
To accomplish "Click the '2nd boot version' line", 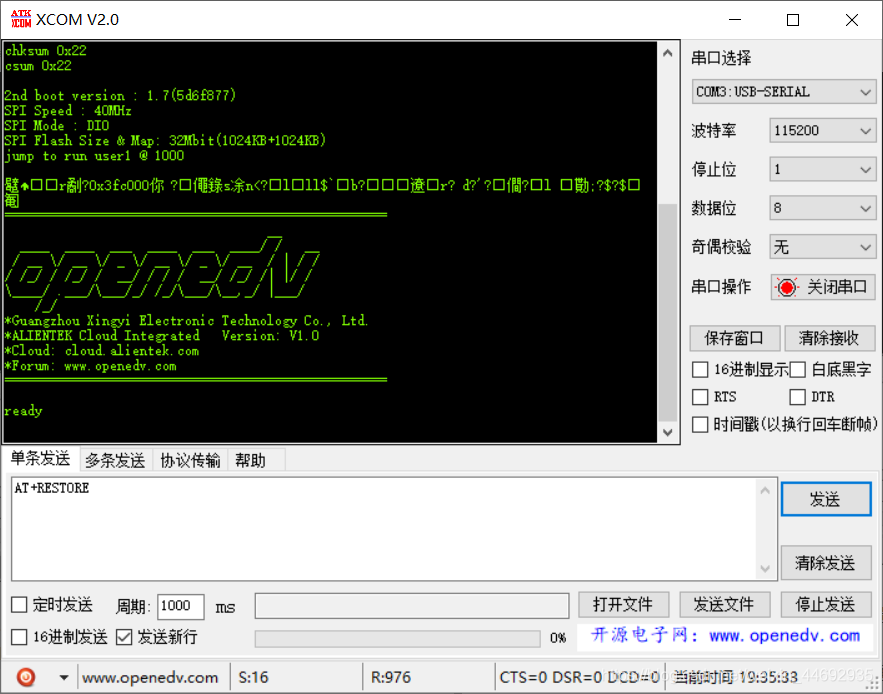I will pos(120,95).
